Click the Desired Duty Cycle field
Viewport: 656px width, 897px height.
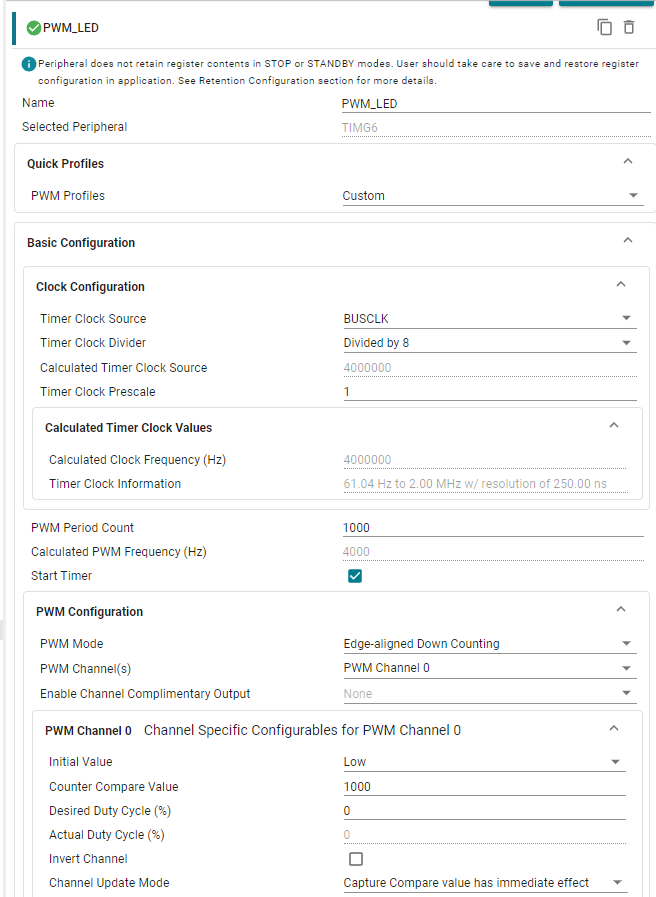pyautogui.click(x=484, y=811)
